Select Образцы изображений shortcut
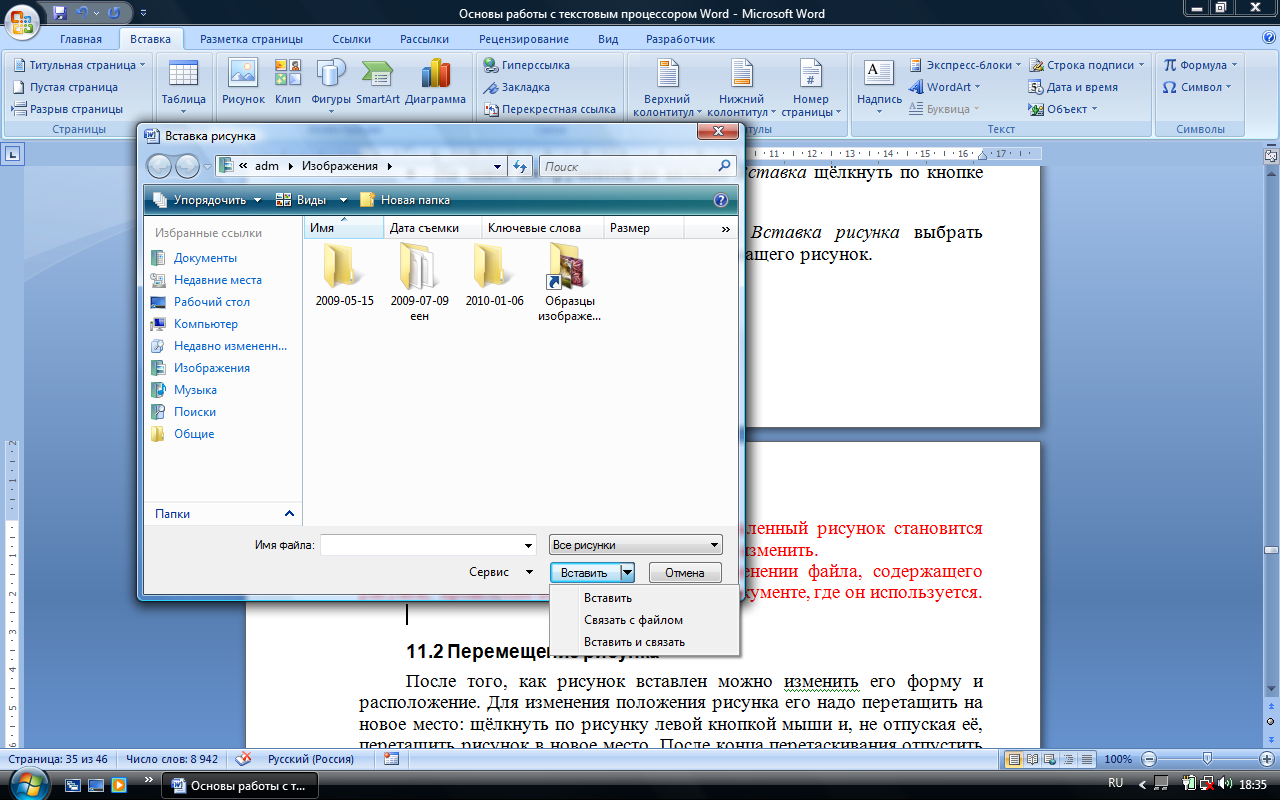The width and height of the screenshot is (1280, 800). coord(570,282)
